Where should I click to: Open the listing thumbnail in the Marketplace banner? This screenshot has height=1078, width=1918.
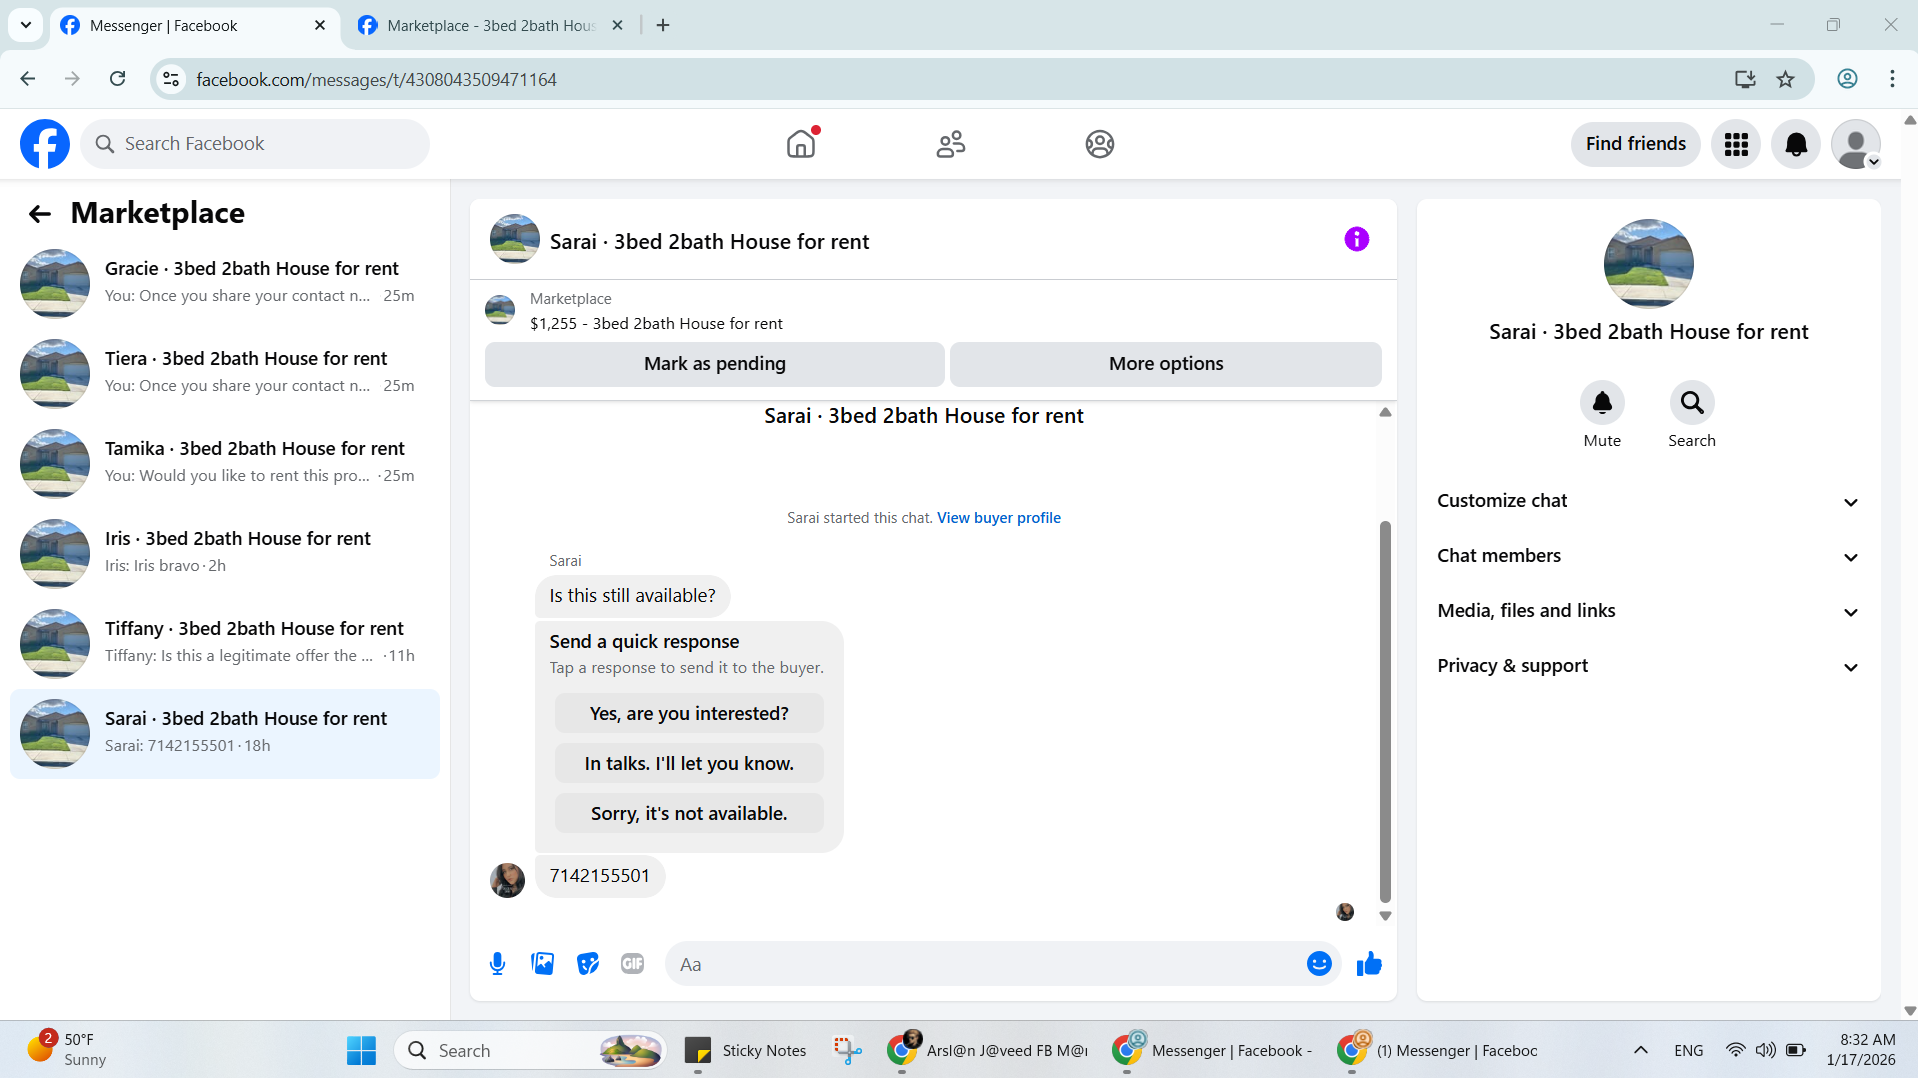coord(500,310)
